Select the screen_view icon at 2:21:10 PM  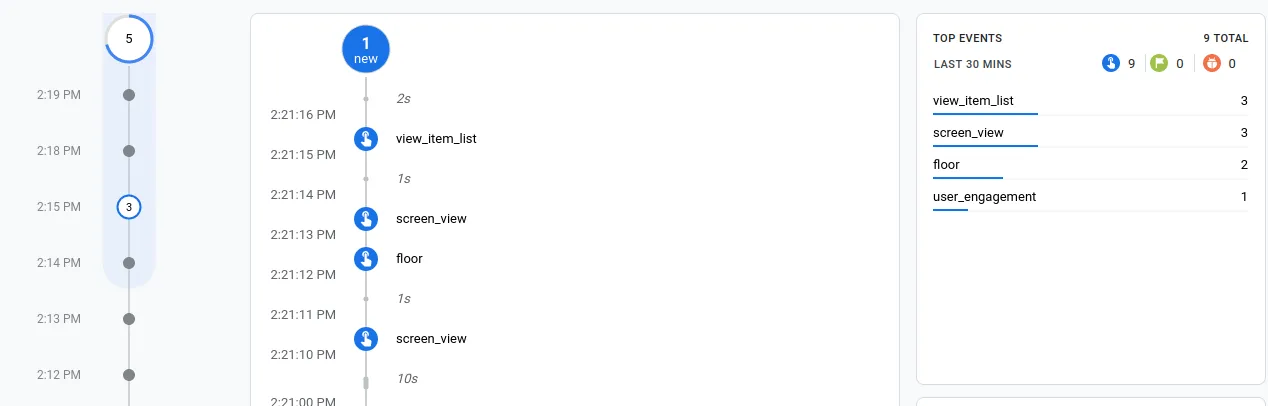(x=366, y=339)
